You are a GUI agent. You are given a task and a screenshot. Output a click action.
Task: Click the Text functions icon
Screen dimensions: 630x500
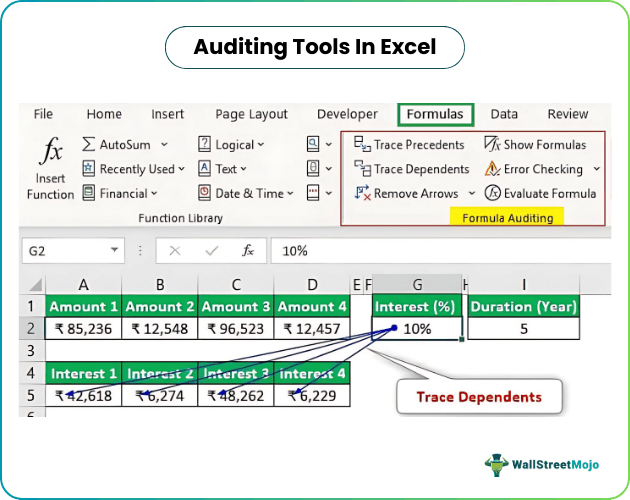pyautogui.click(x=204, y=168)
